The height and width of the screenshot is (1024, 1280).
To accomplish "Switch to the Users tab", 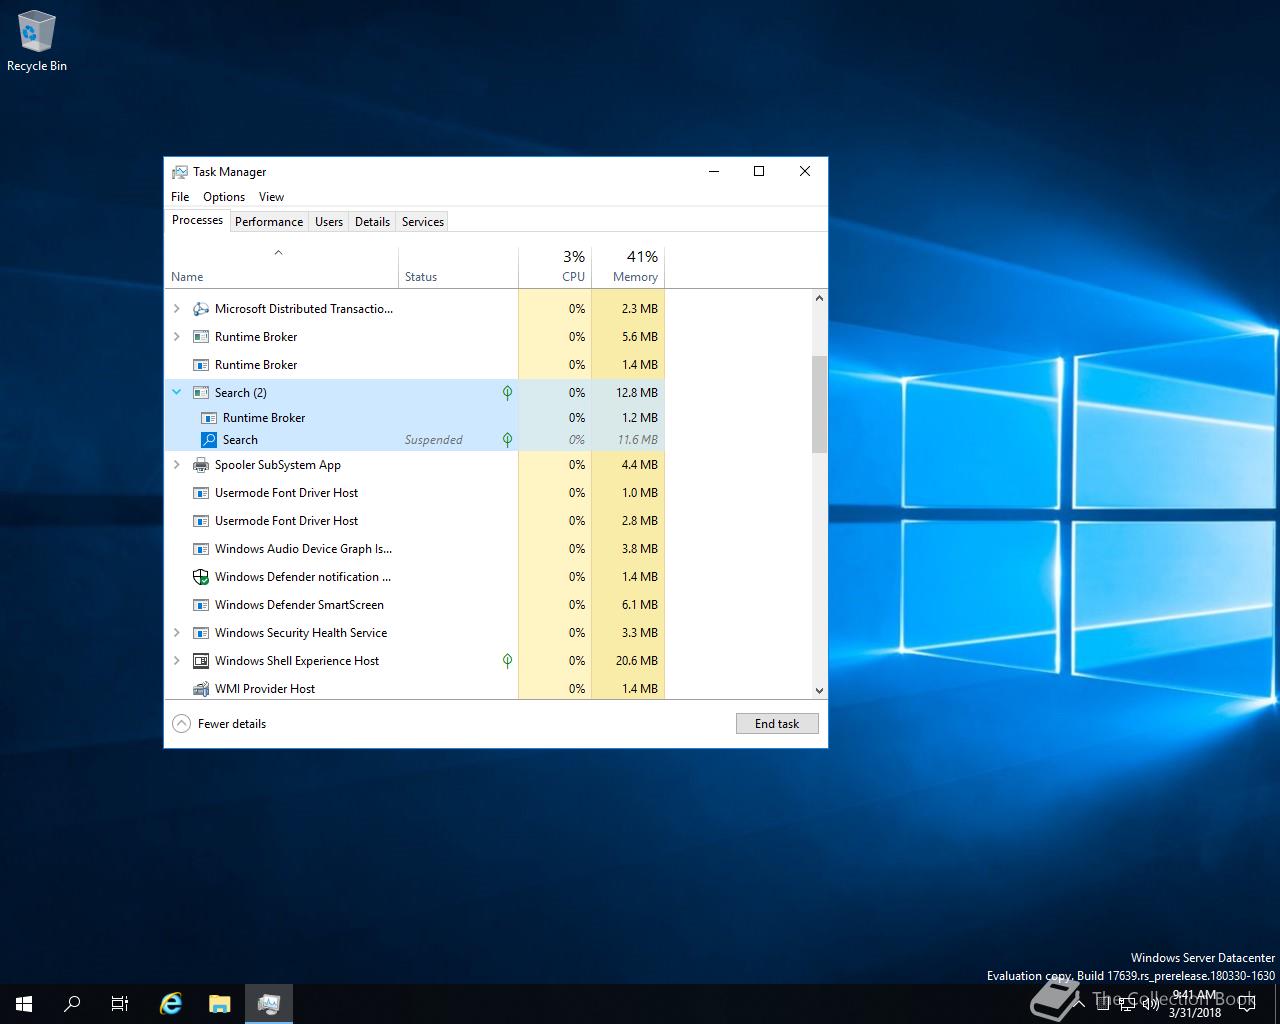I will (x=329, y=222).
